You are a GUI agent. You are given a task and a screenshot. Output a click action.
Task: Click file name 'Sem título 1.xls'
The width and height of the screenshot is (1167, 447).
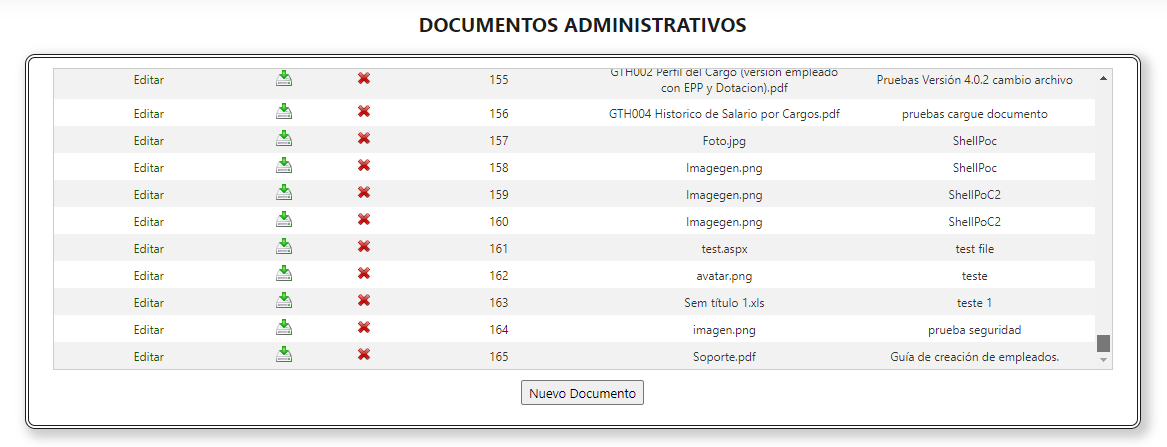click(724, 303)
